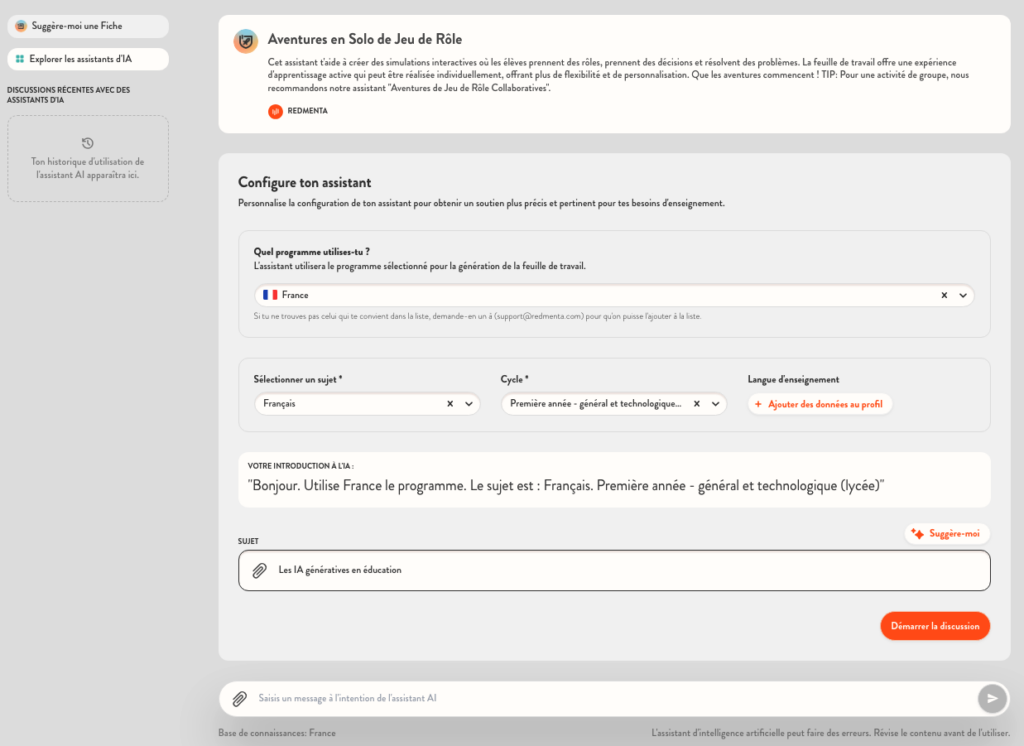Expand the programme France dropdown

[963, 295]
